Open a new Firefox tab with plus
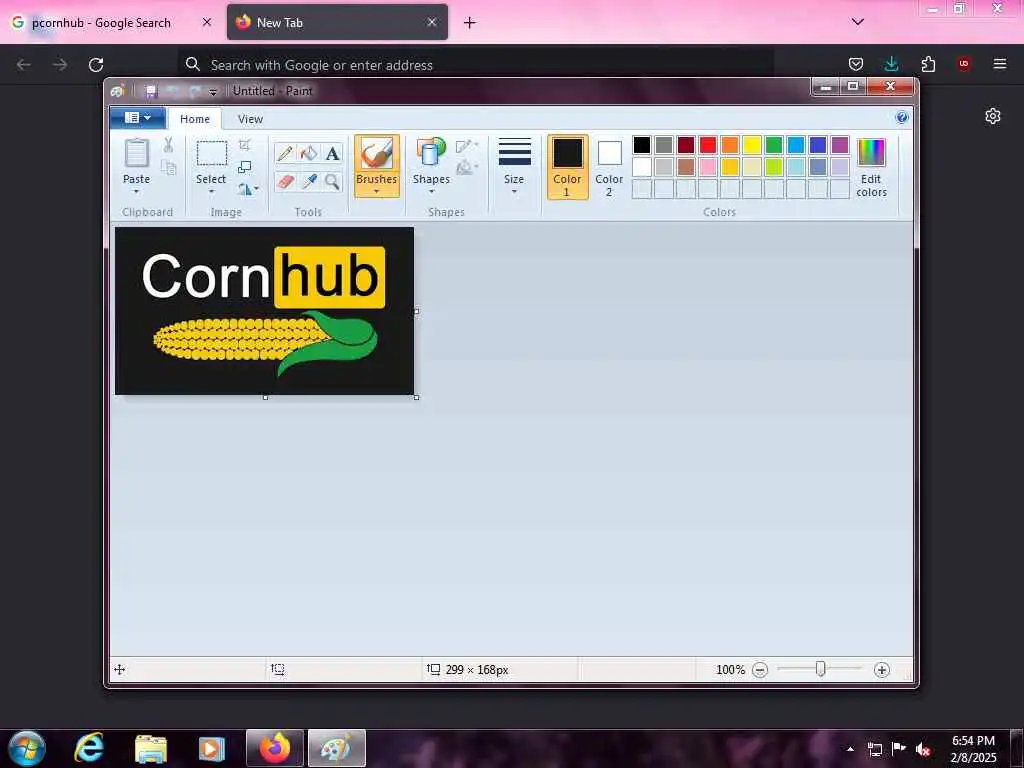The height and width of the screenshot is (768, 1024). pos(470,23)
